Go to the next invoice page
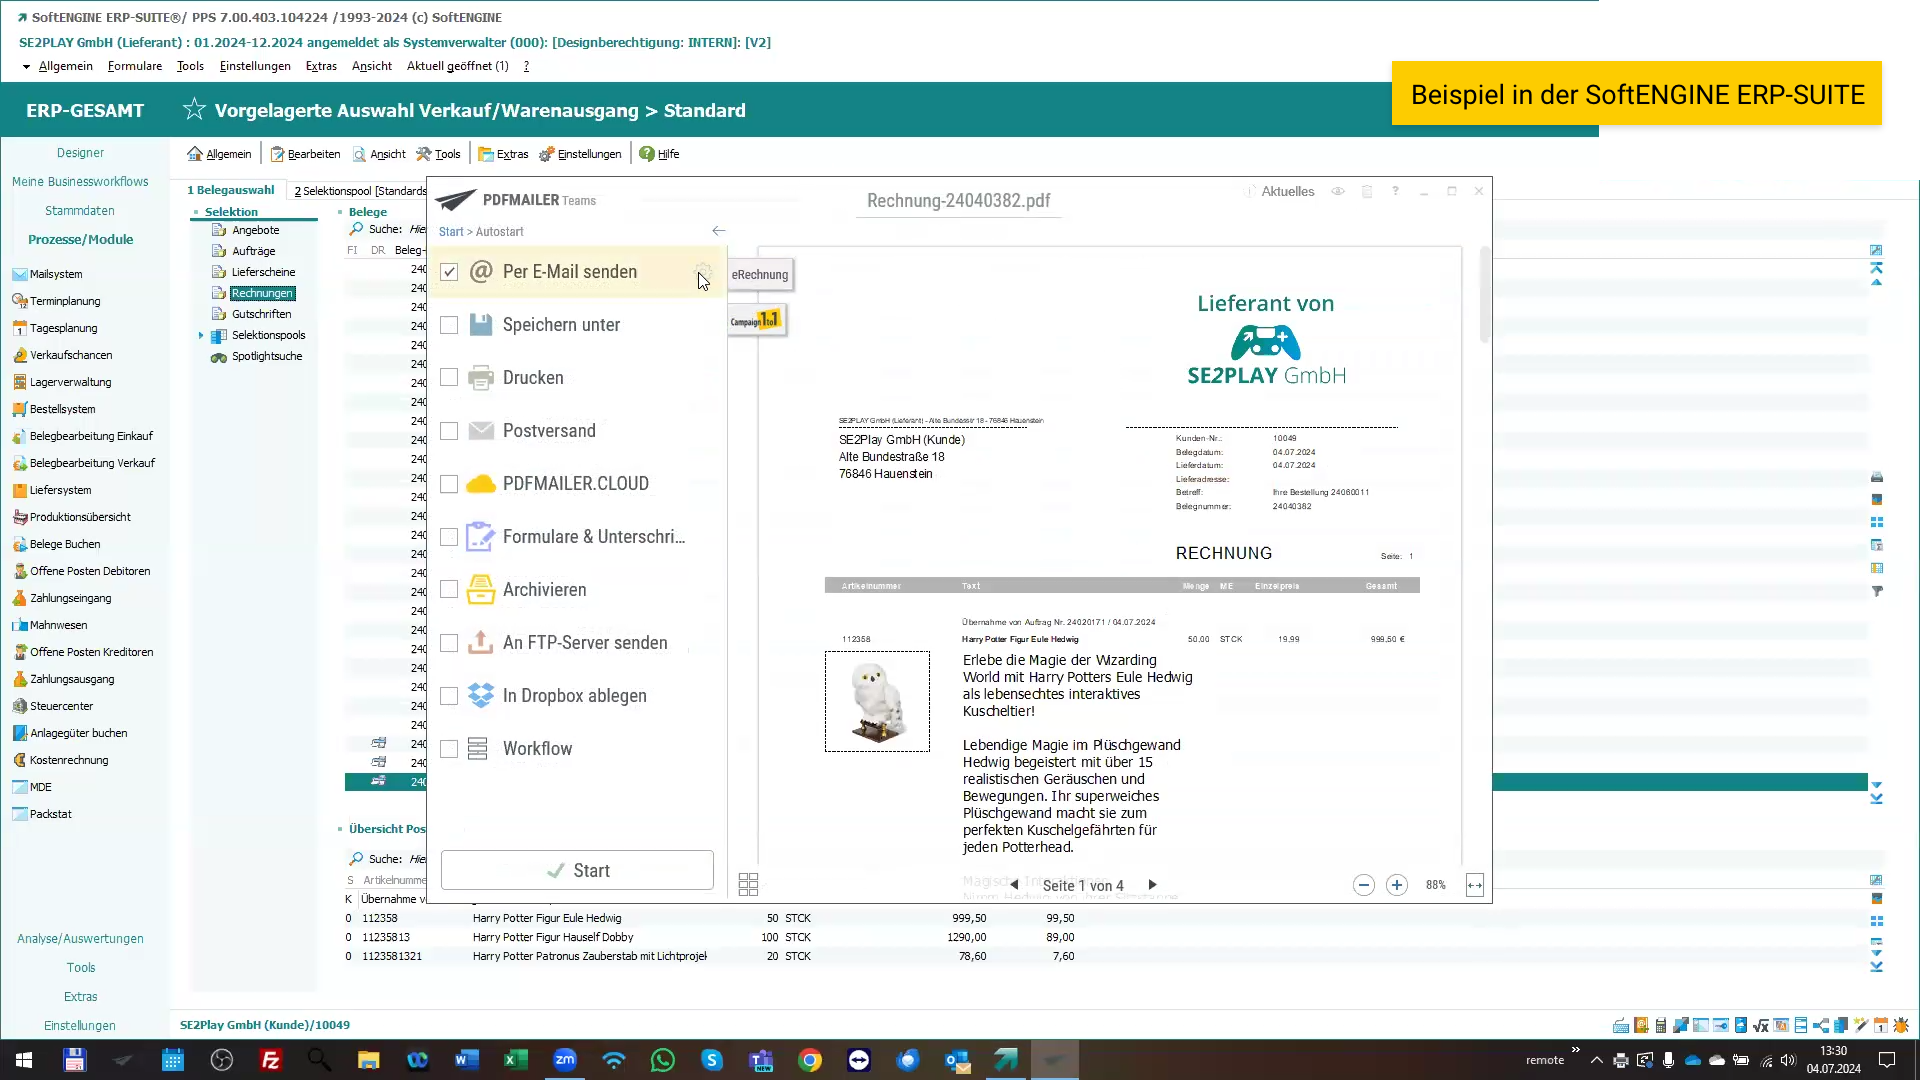Screen dimensions: 1920x1080 pos(1152,885)
